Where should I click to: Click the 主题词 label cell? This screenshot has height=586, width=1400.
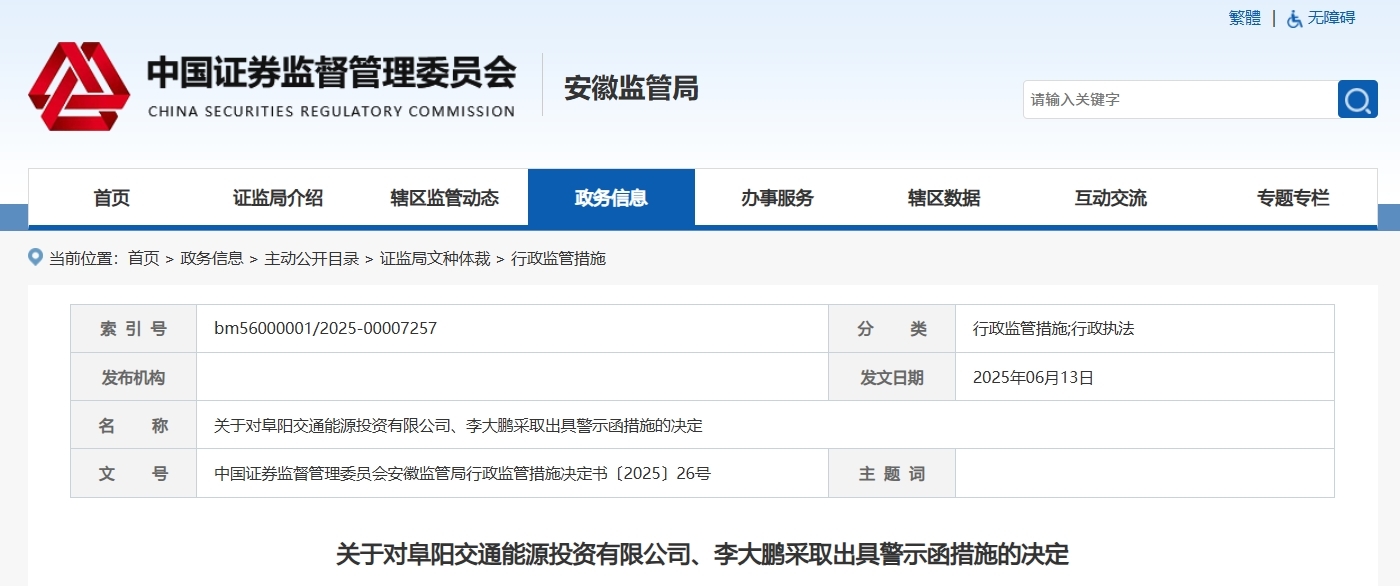892,473
